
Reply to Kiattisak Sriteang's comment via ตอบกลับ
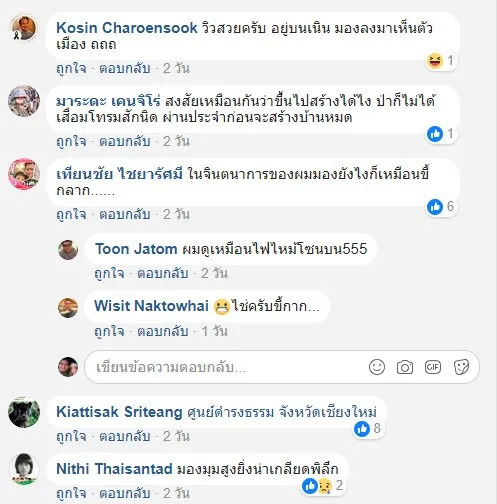click(x=125, y=436)
